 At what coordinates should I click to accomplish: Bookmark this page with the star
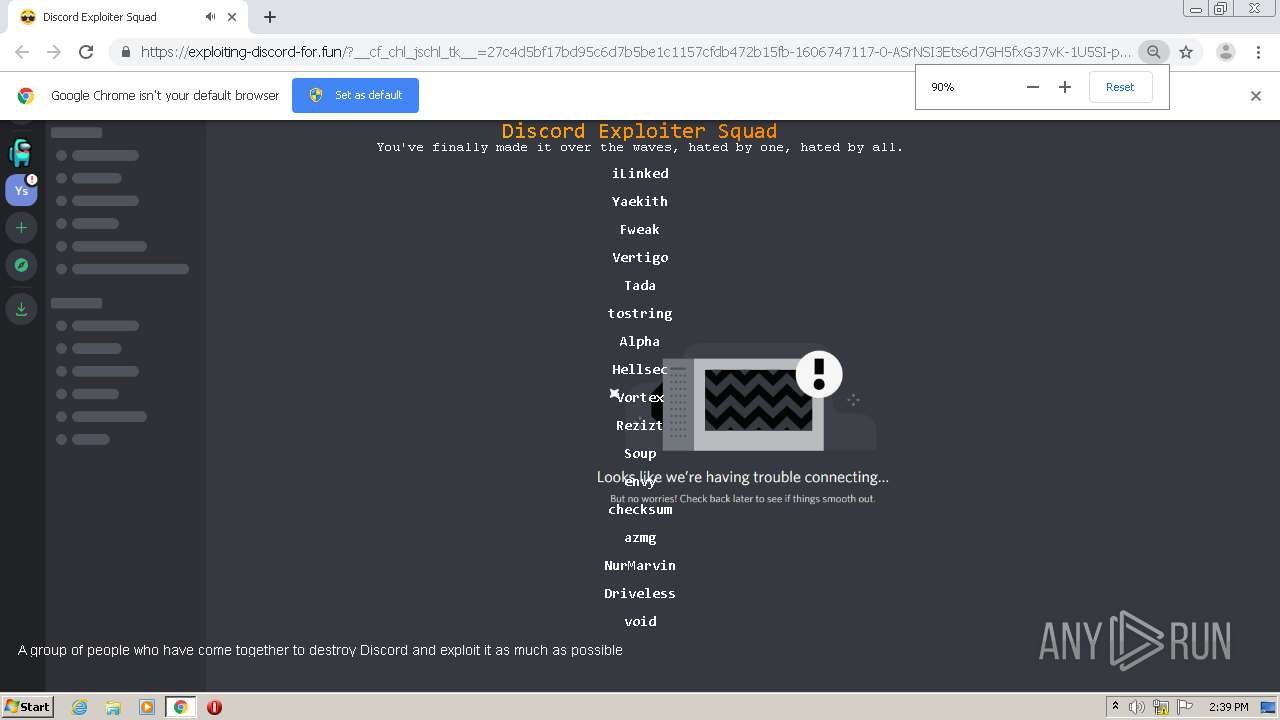coord(1186,52)
